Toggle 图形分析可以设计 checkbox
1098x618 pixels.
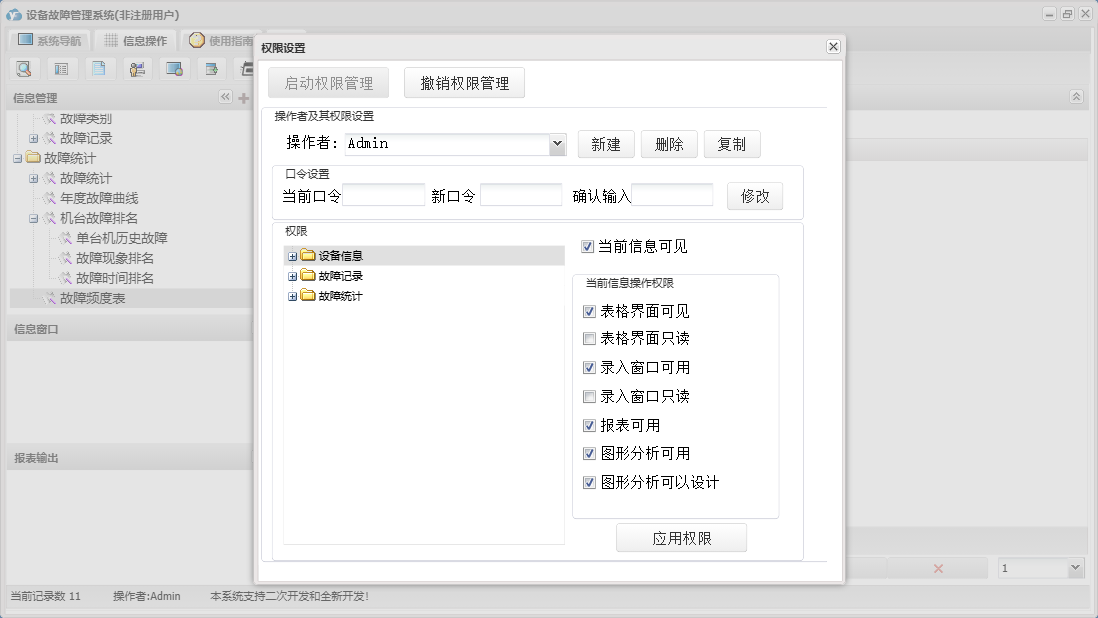coord(589,482)
